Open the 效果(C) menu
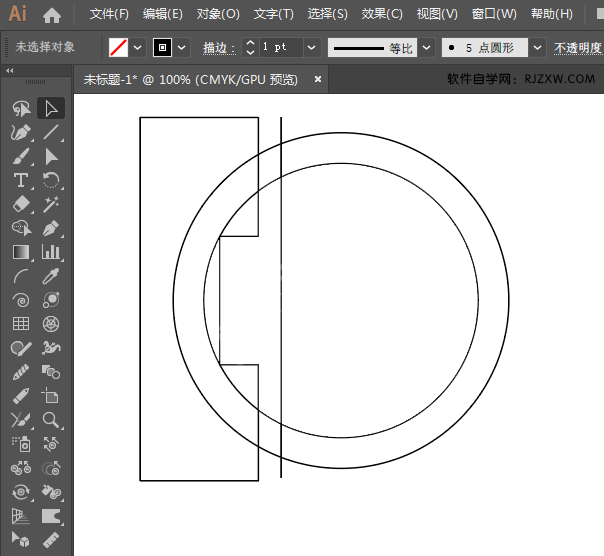This screenshot has height=556, width=604. pos(382,15)
